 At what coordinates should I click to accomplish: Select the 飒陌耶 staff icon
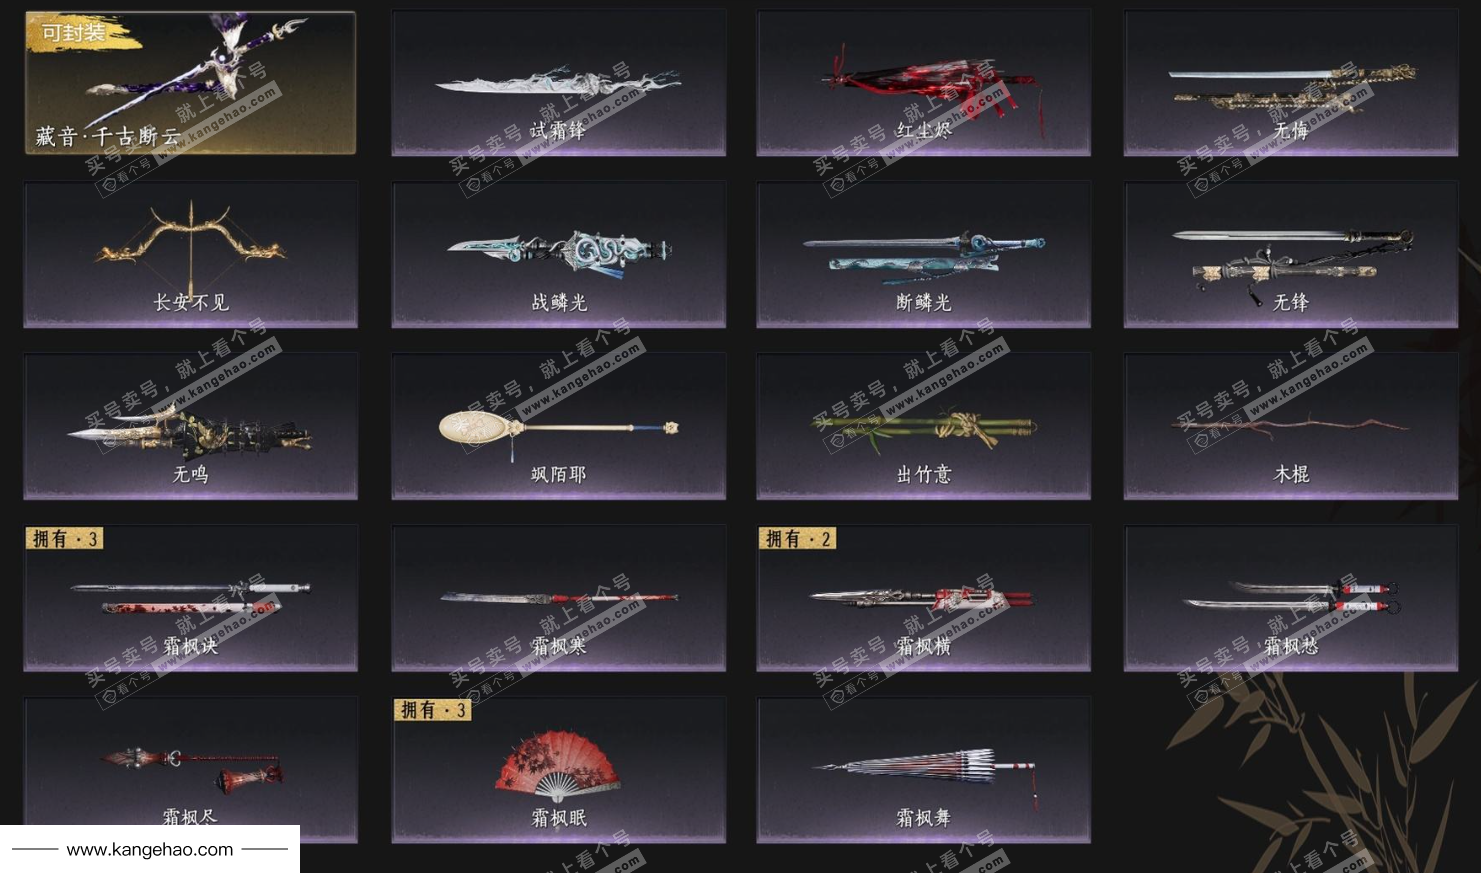tap(558, 427)
